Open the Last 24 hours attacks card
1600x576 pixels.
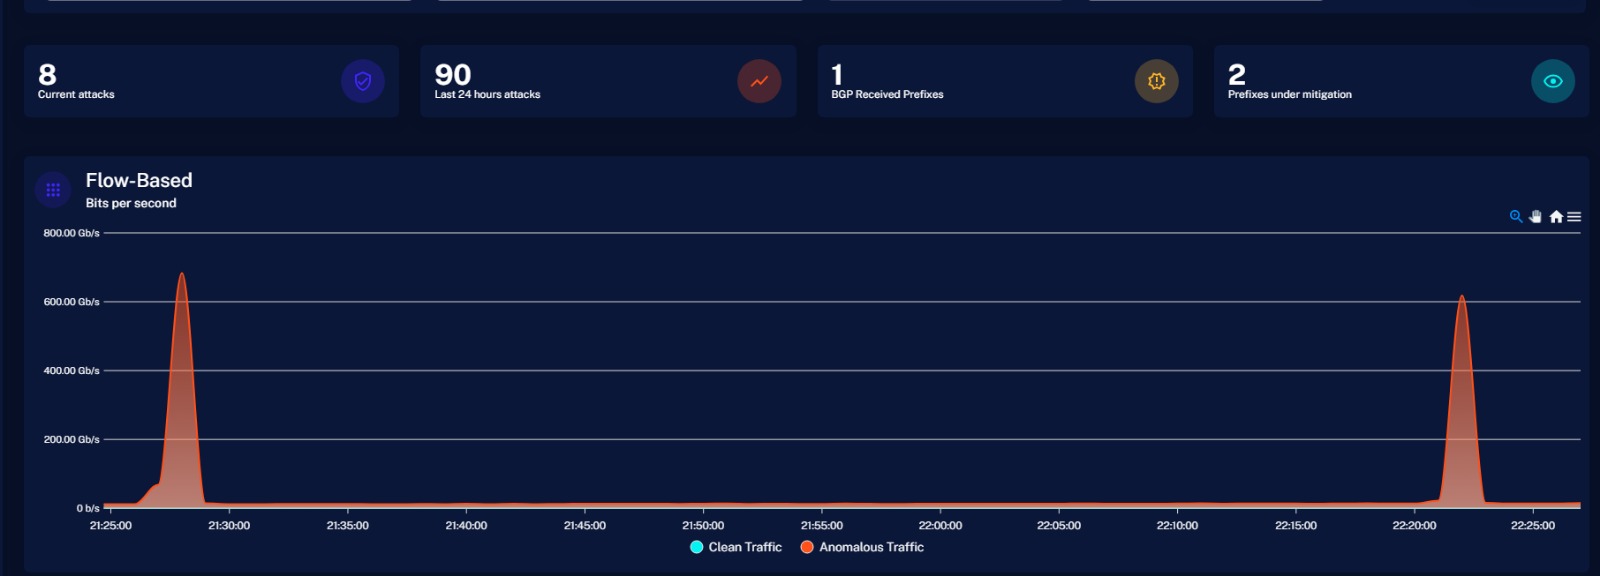(580, 81)
